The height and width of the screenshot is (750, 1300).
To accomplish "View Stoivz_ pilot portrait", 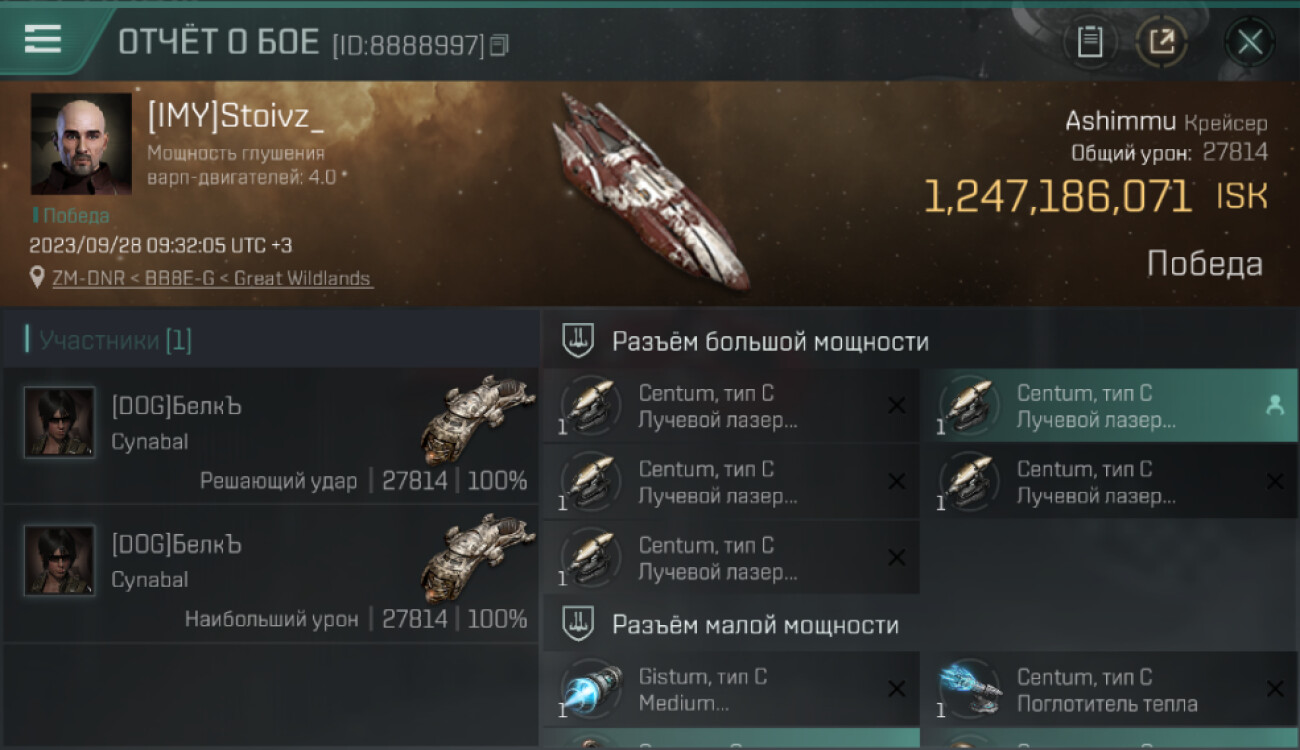I will point(81,144).
